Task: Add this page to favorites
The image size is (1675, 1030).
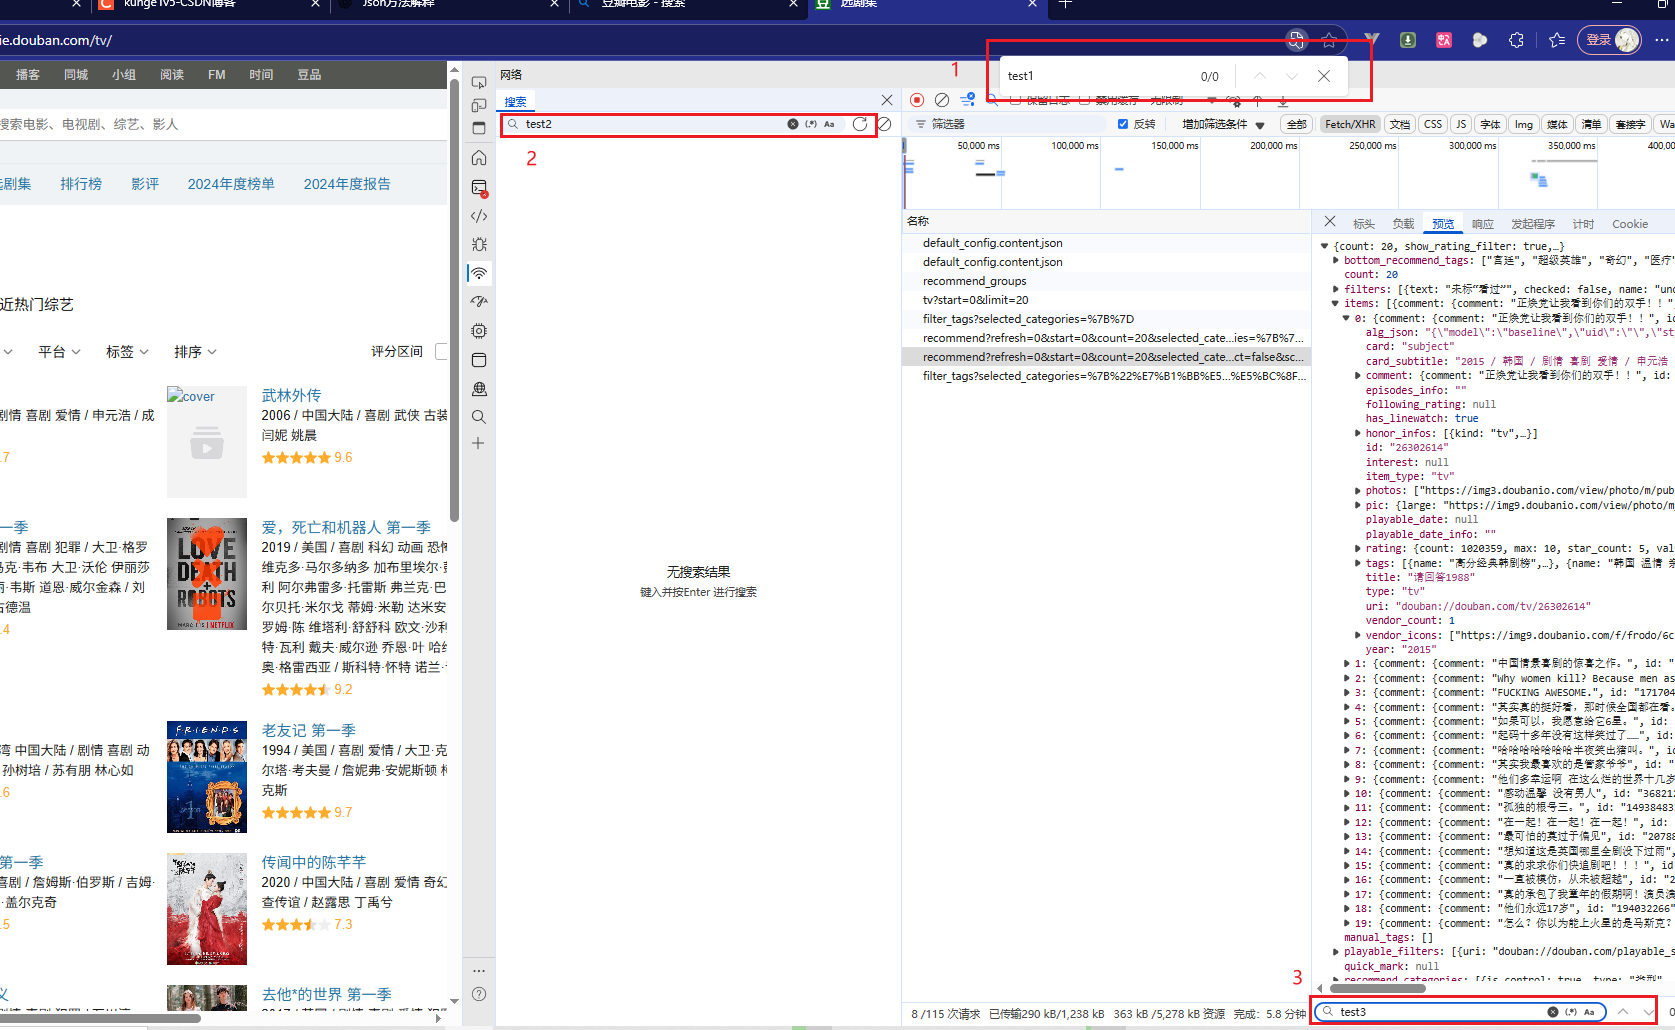Action: click(x=1329, y=40)
